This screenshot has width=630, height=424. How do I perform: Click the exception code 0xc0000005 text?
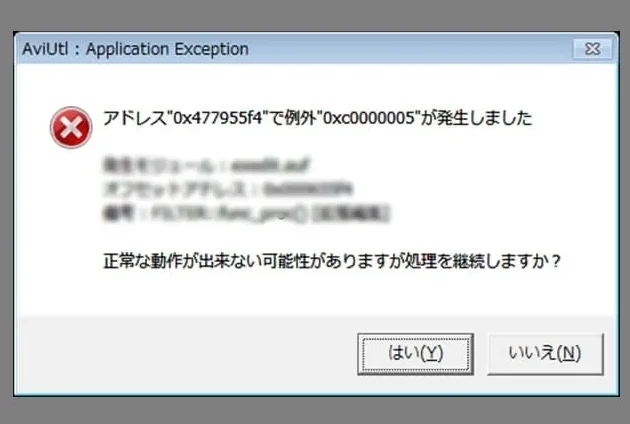368,119
